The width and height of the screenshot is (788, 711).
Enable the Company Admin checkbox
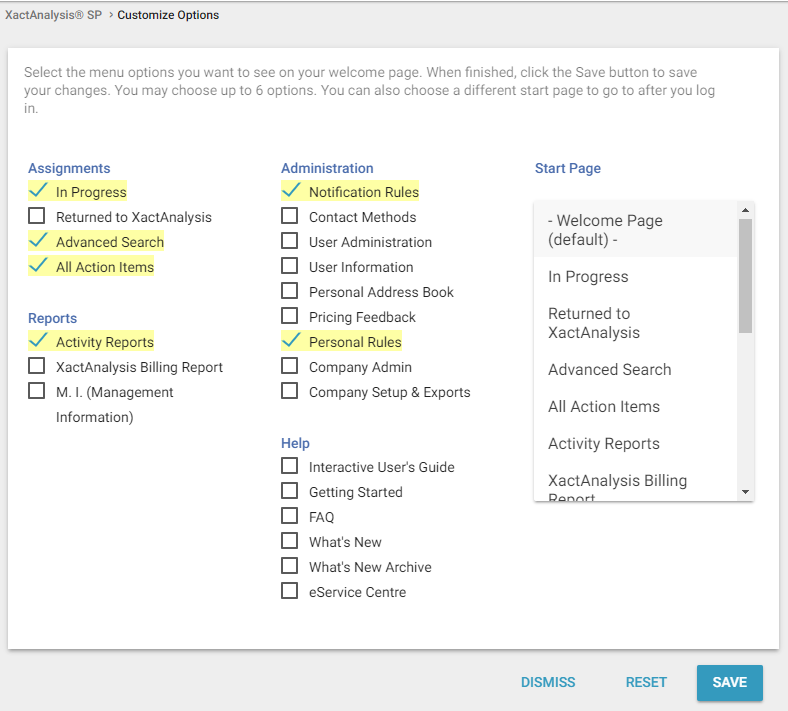tap(290, 366)
